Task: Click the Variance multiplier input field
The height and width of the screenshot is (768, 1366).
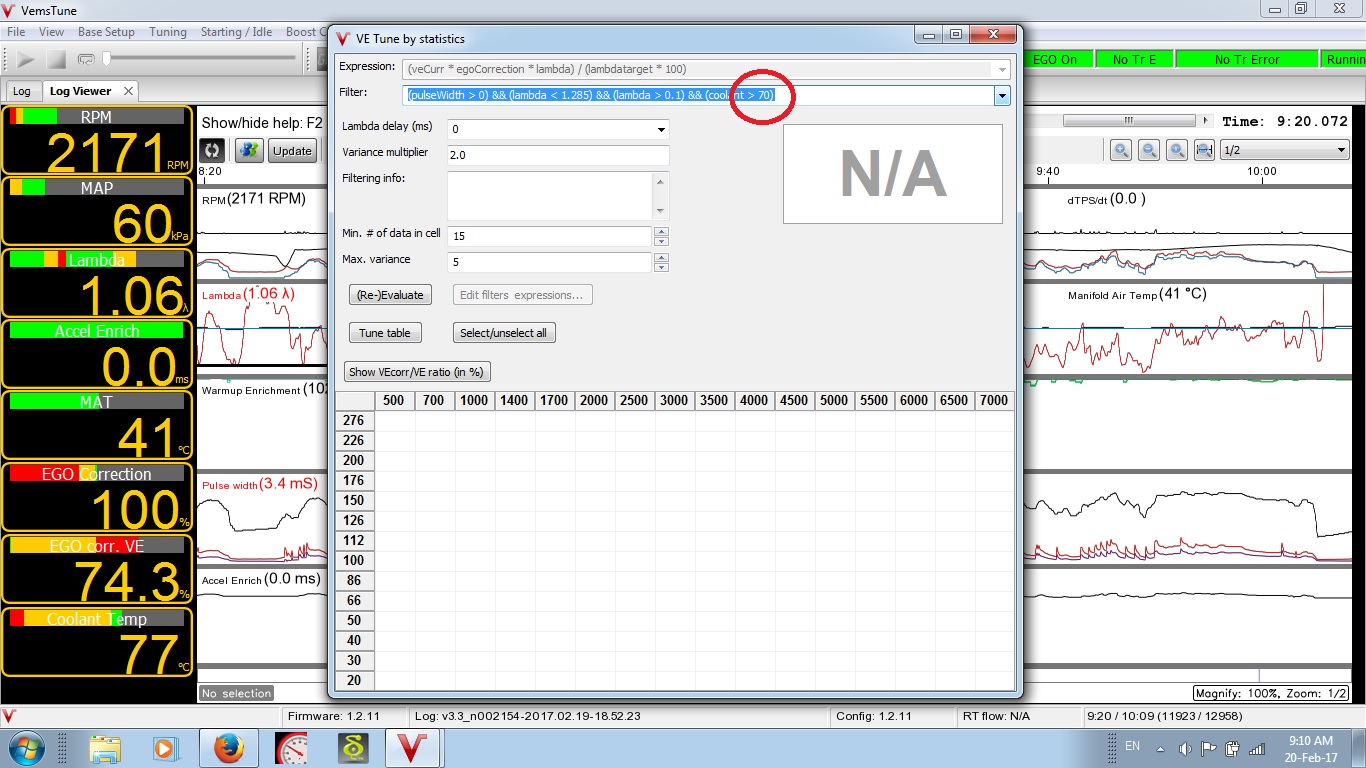Action: [x=557, y=155]
